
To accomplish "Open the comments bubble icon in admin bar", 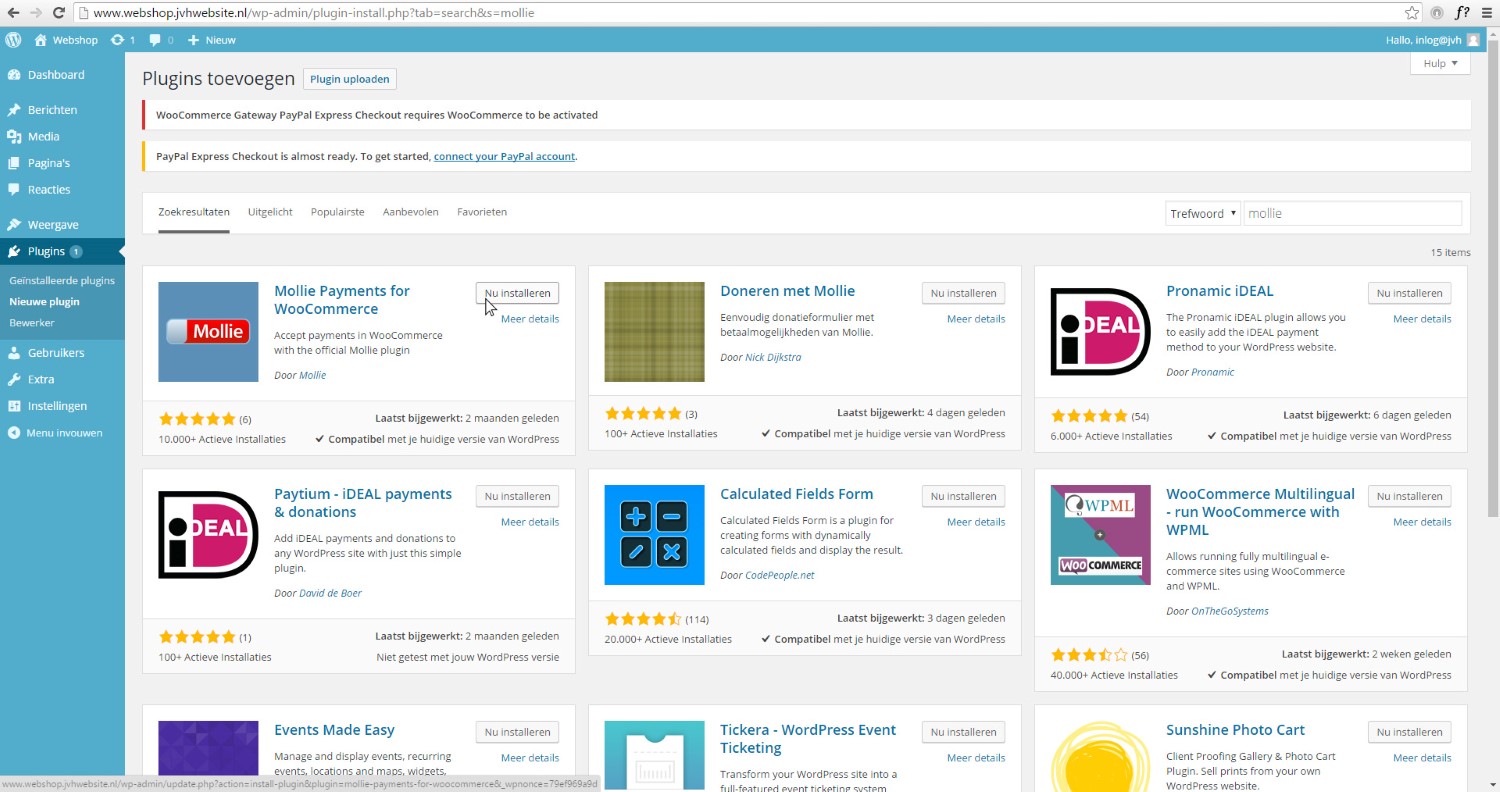I will click(155, 40).
